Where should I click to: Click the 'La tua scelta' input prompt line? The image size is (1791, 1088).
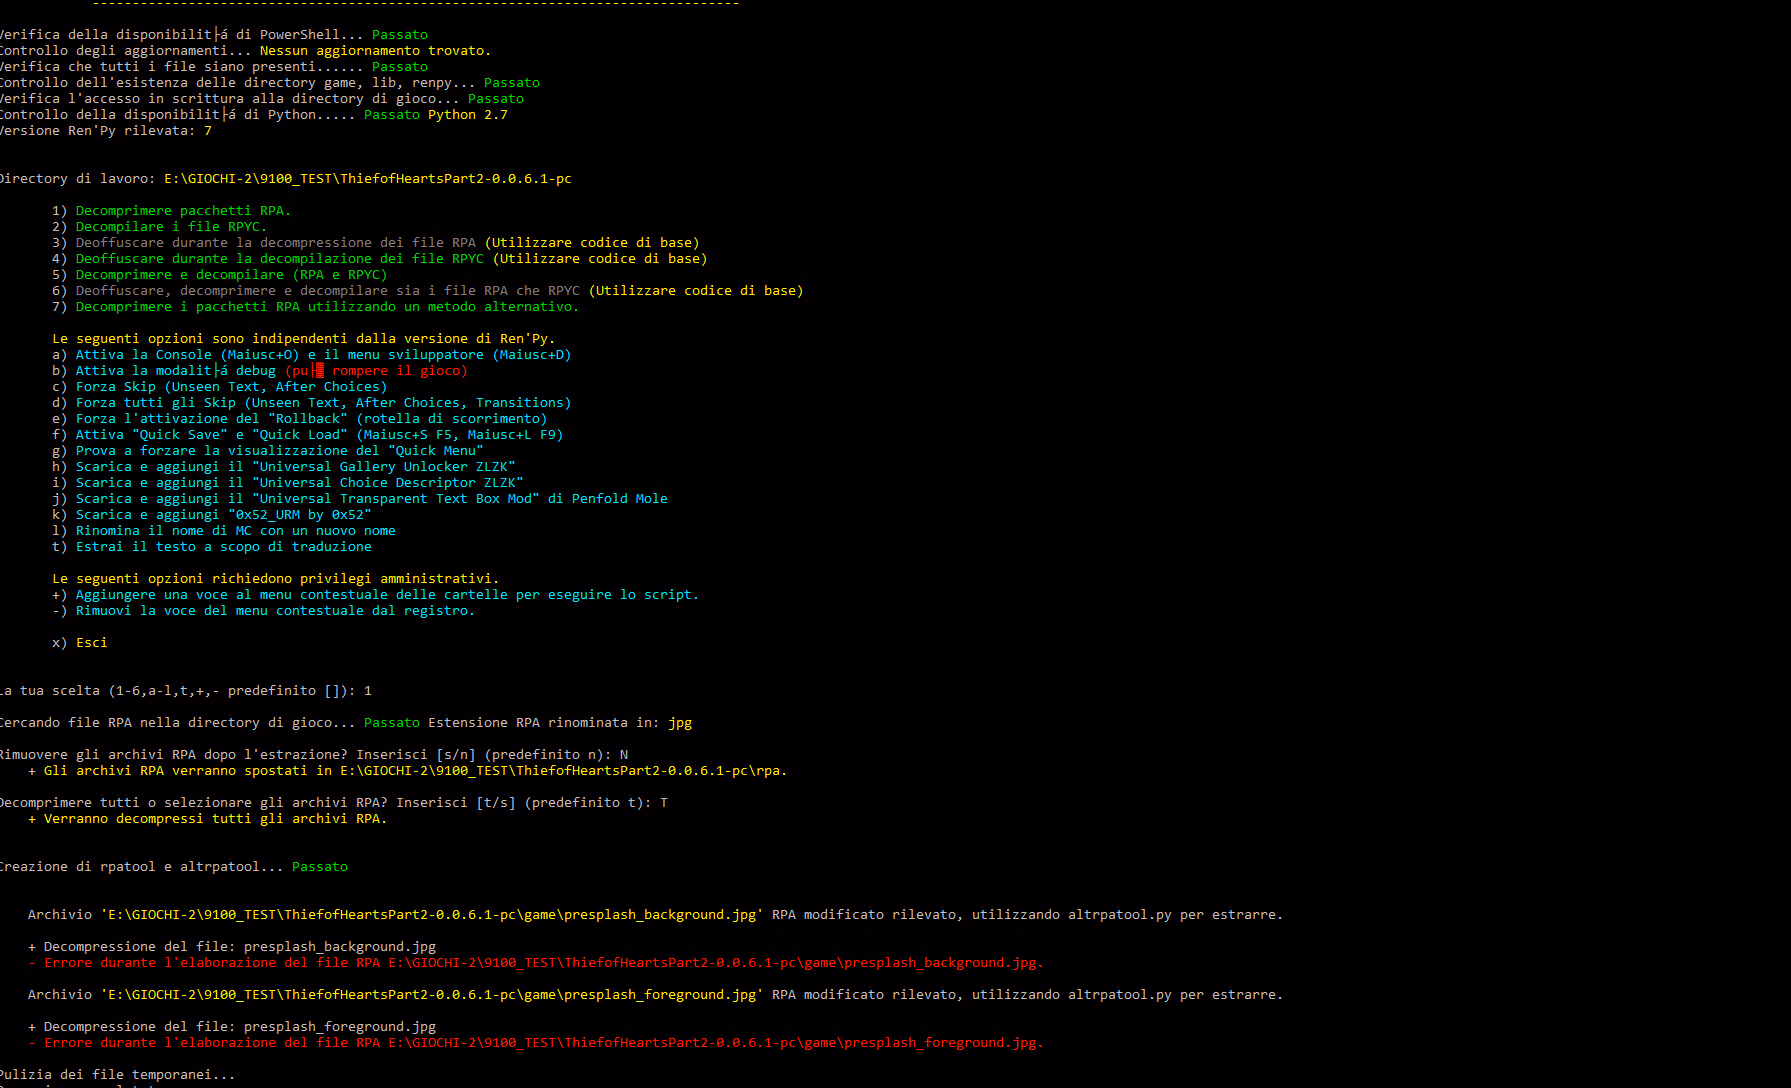tap(185, 691)
